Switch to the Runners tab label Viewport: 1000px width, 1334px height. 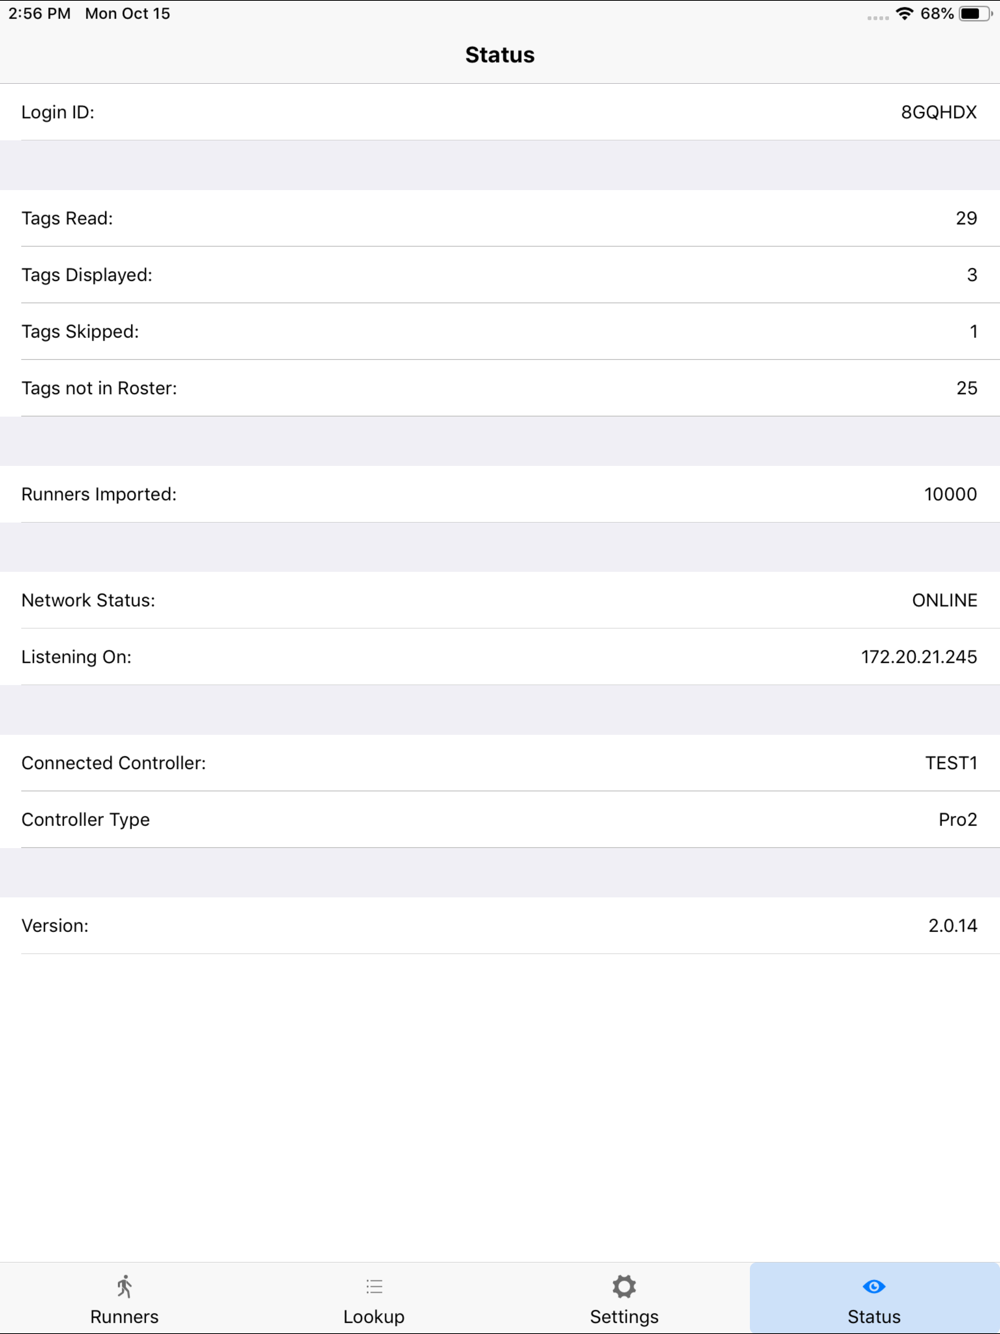tap(124, 1317)
